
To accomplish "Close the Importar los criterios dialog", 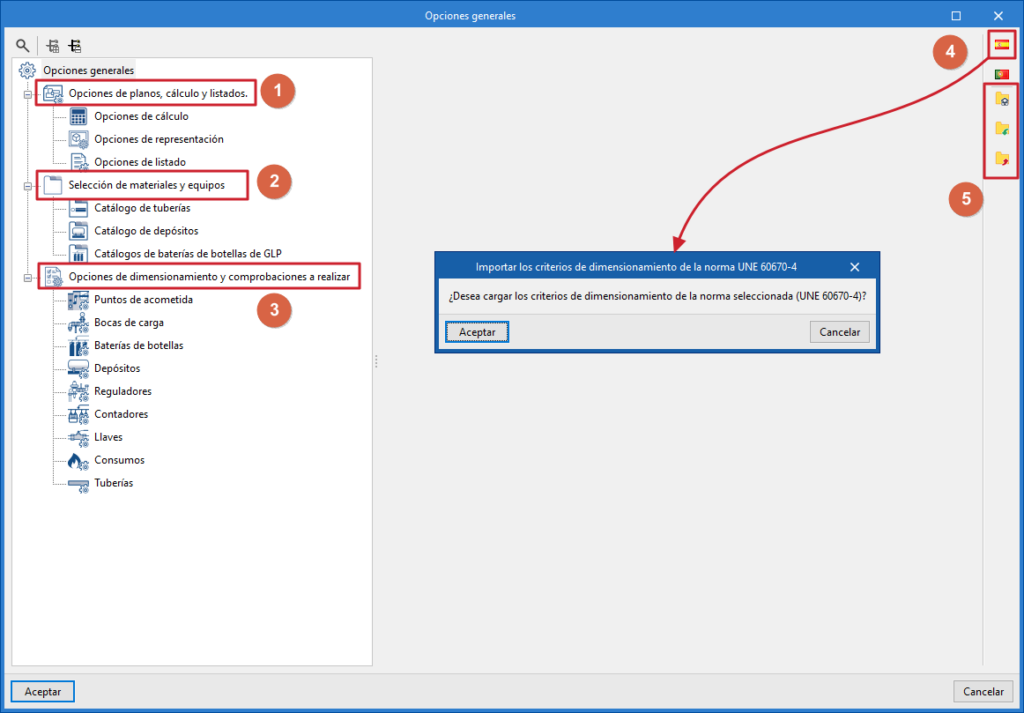I will pos(854,267).
